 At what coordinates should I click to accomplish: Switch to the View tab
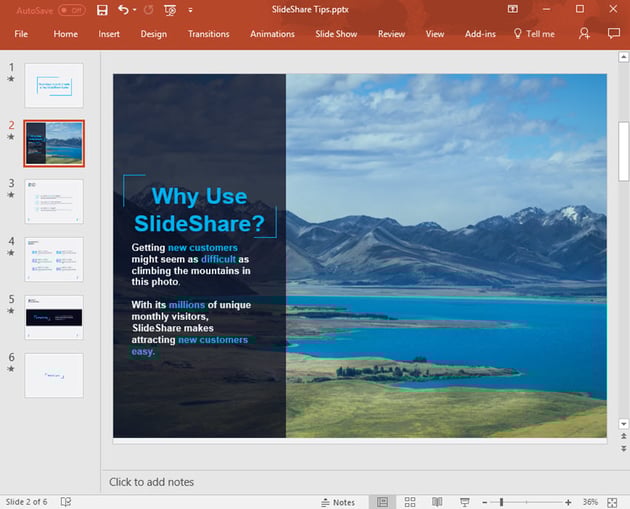tap(435, 34)
